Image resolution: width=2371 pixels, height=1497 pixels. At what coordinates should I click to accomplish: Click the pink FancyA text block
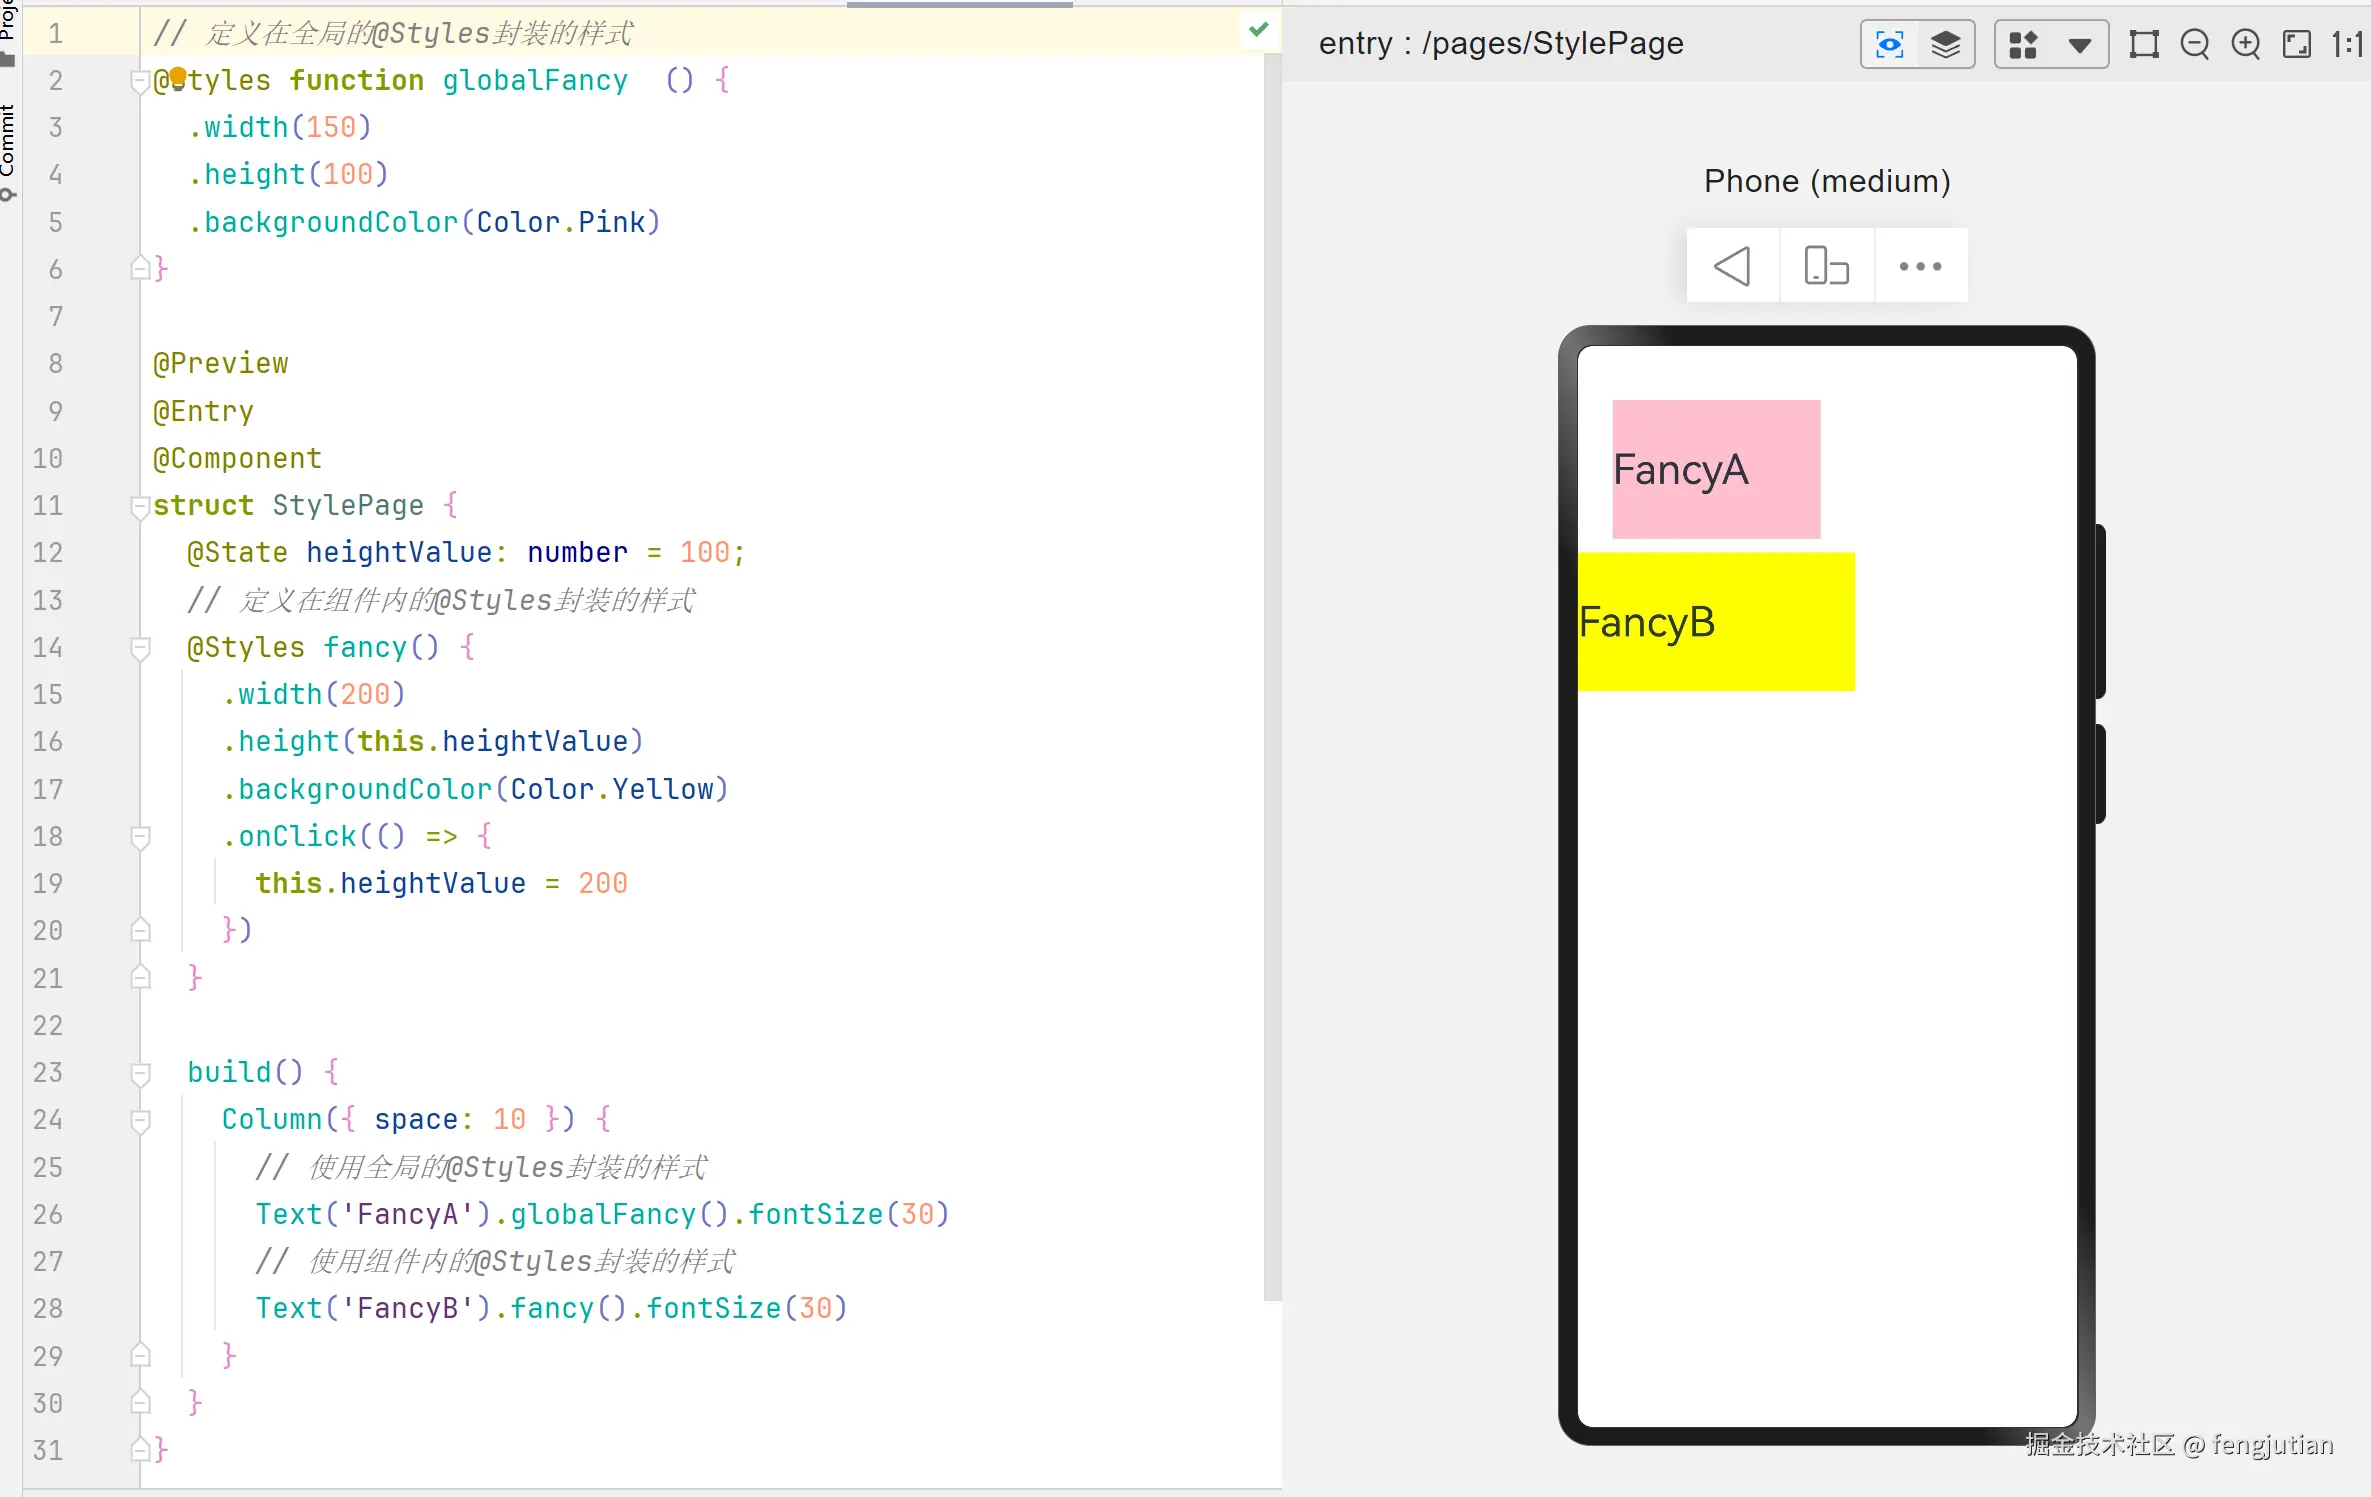point(1716,470)
